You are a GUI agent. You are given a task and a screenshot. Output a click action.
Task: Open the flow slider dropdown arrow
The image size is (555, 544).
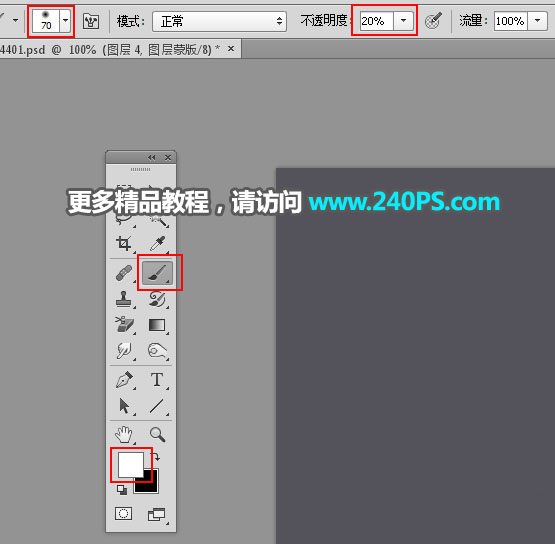[537, 21]
